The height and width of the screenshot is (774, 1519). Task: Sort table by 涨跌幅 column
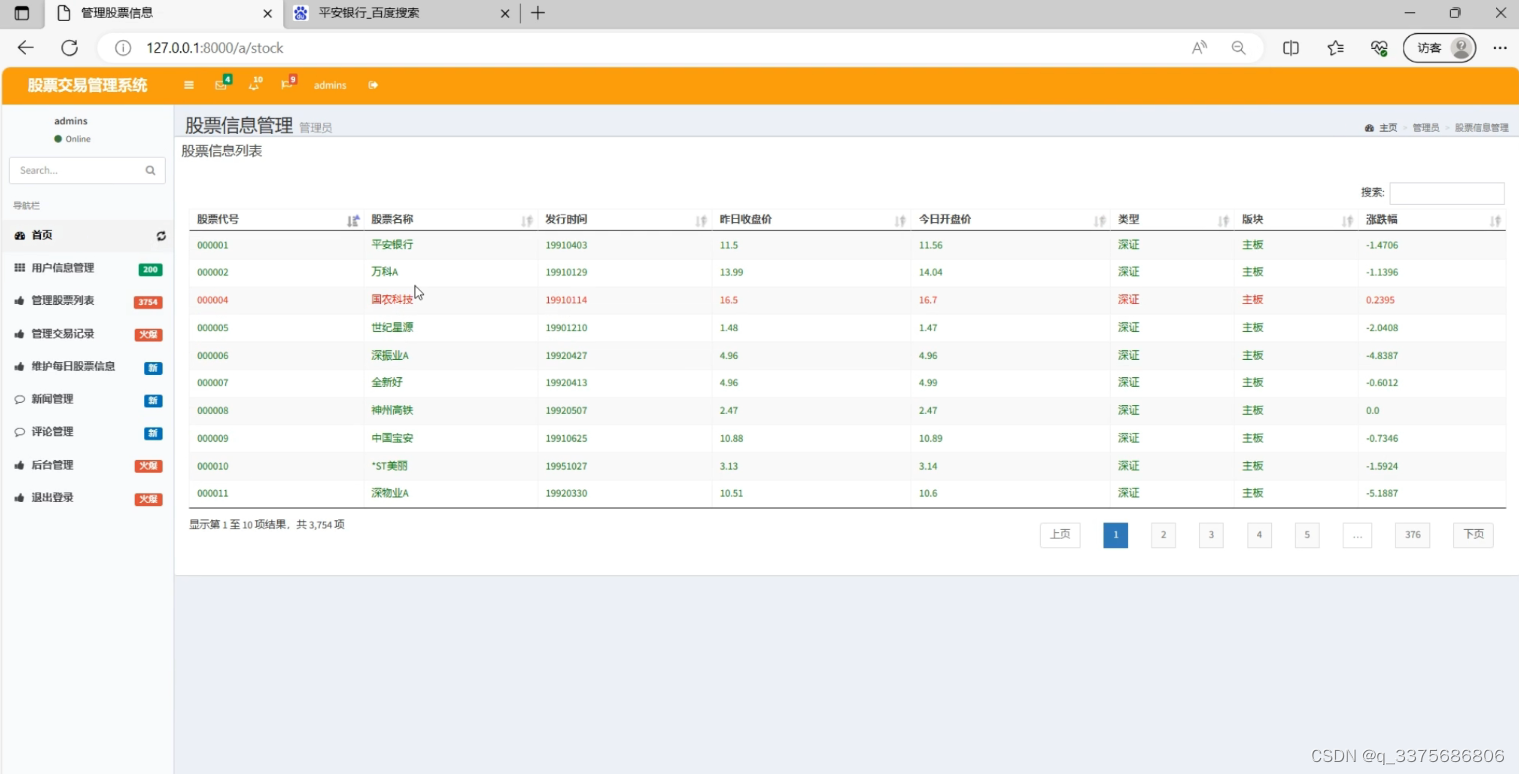[x=1432, y=220]
